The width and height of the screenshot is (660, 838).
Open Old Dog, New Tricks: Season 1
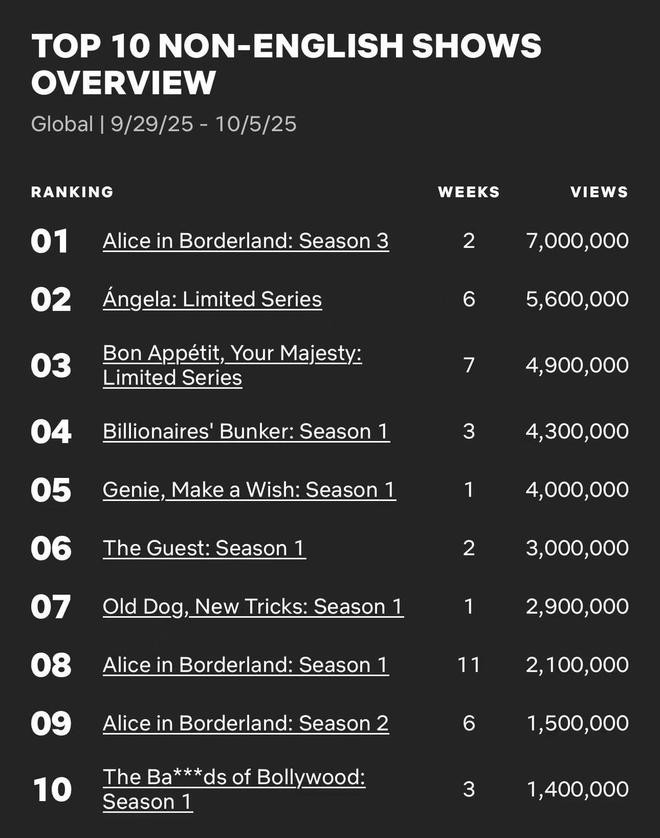point(253,607)
